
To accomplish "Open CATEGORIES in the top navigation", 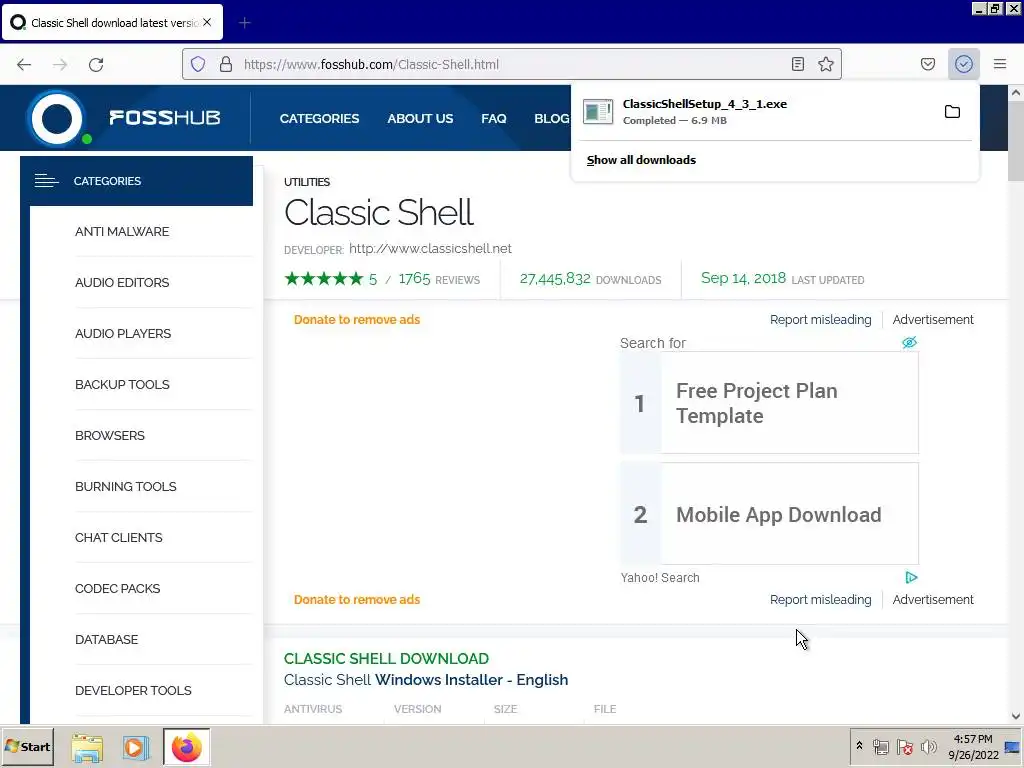I will (x=319, y=118).
